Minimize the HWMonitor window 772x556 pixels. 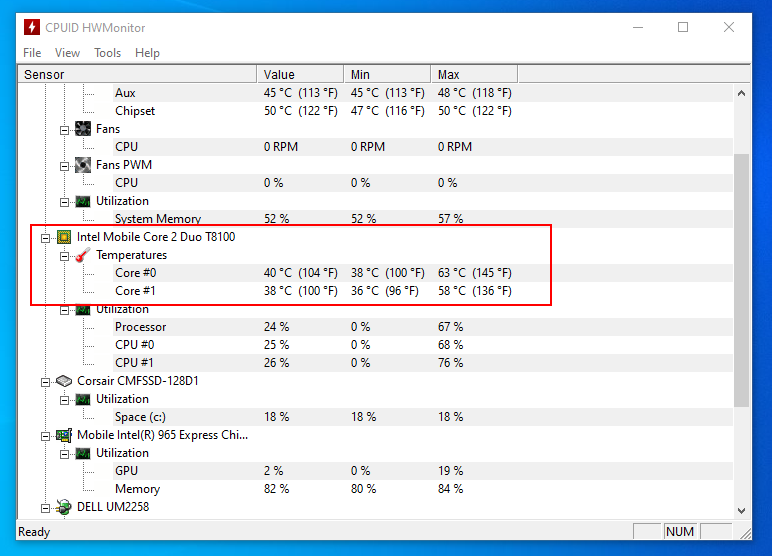[638, 28]
